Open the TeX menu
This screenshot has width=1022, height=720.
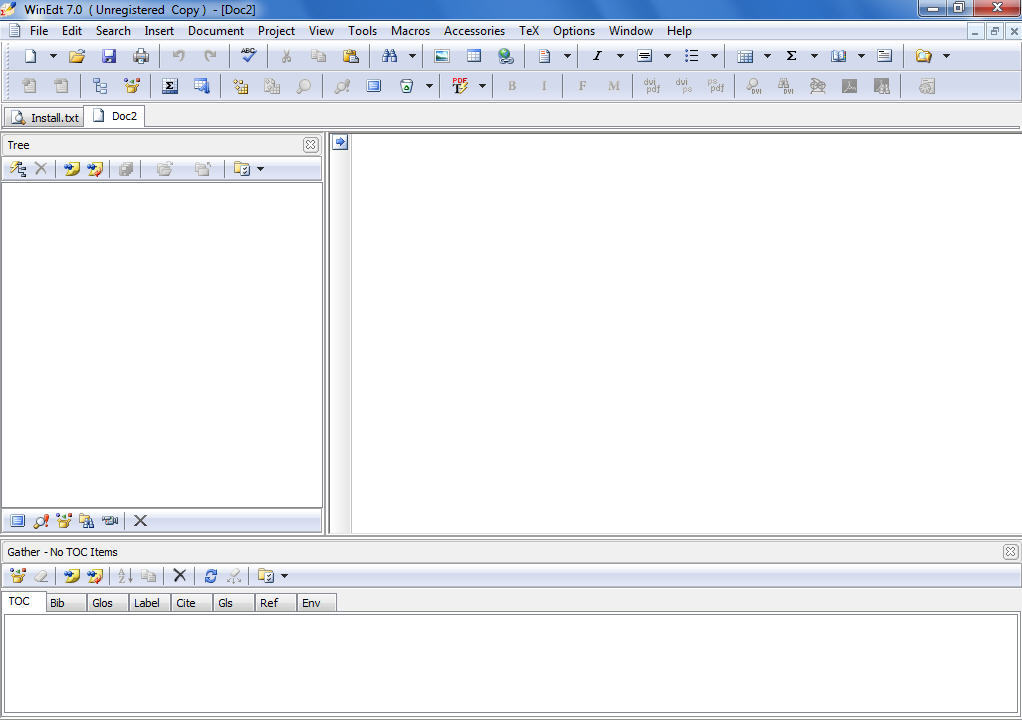[x=529, y=31]
